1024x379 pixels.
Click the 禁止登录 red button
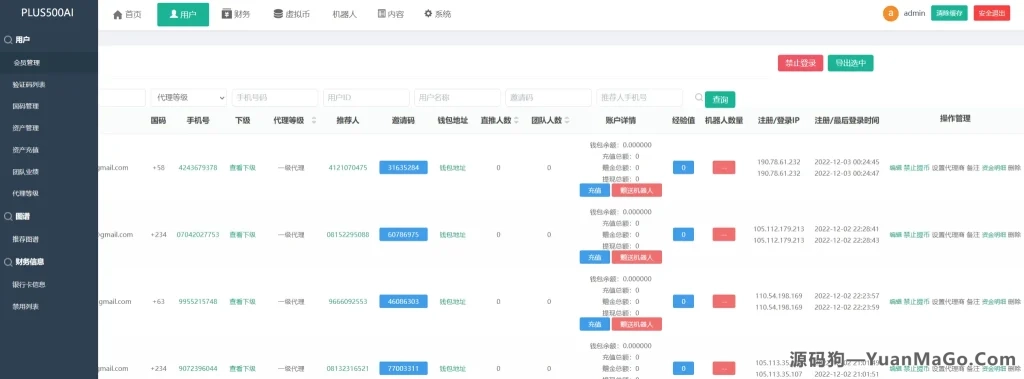point(800,63)
